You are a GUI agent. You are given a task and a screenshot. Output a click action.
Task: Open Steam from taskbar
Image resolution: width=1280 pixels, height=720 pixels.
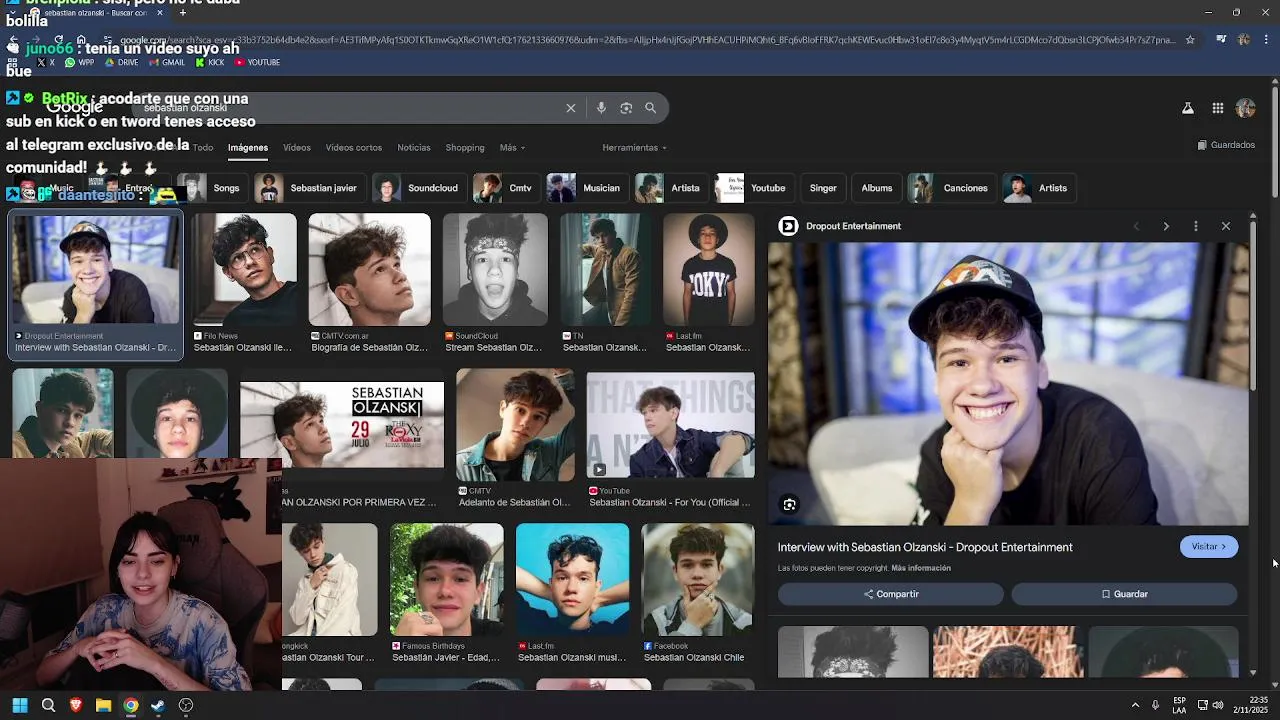[158, 705]
